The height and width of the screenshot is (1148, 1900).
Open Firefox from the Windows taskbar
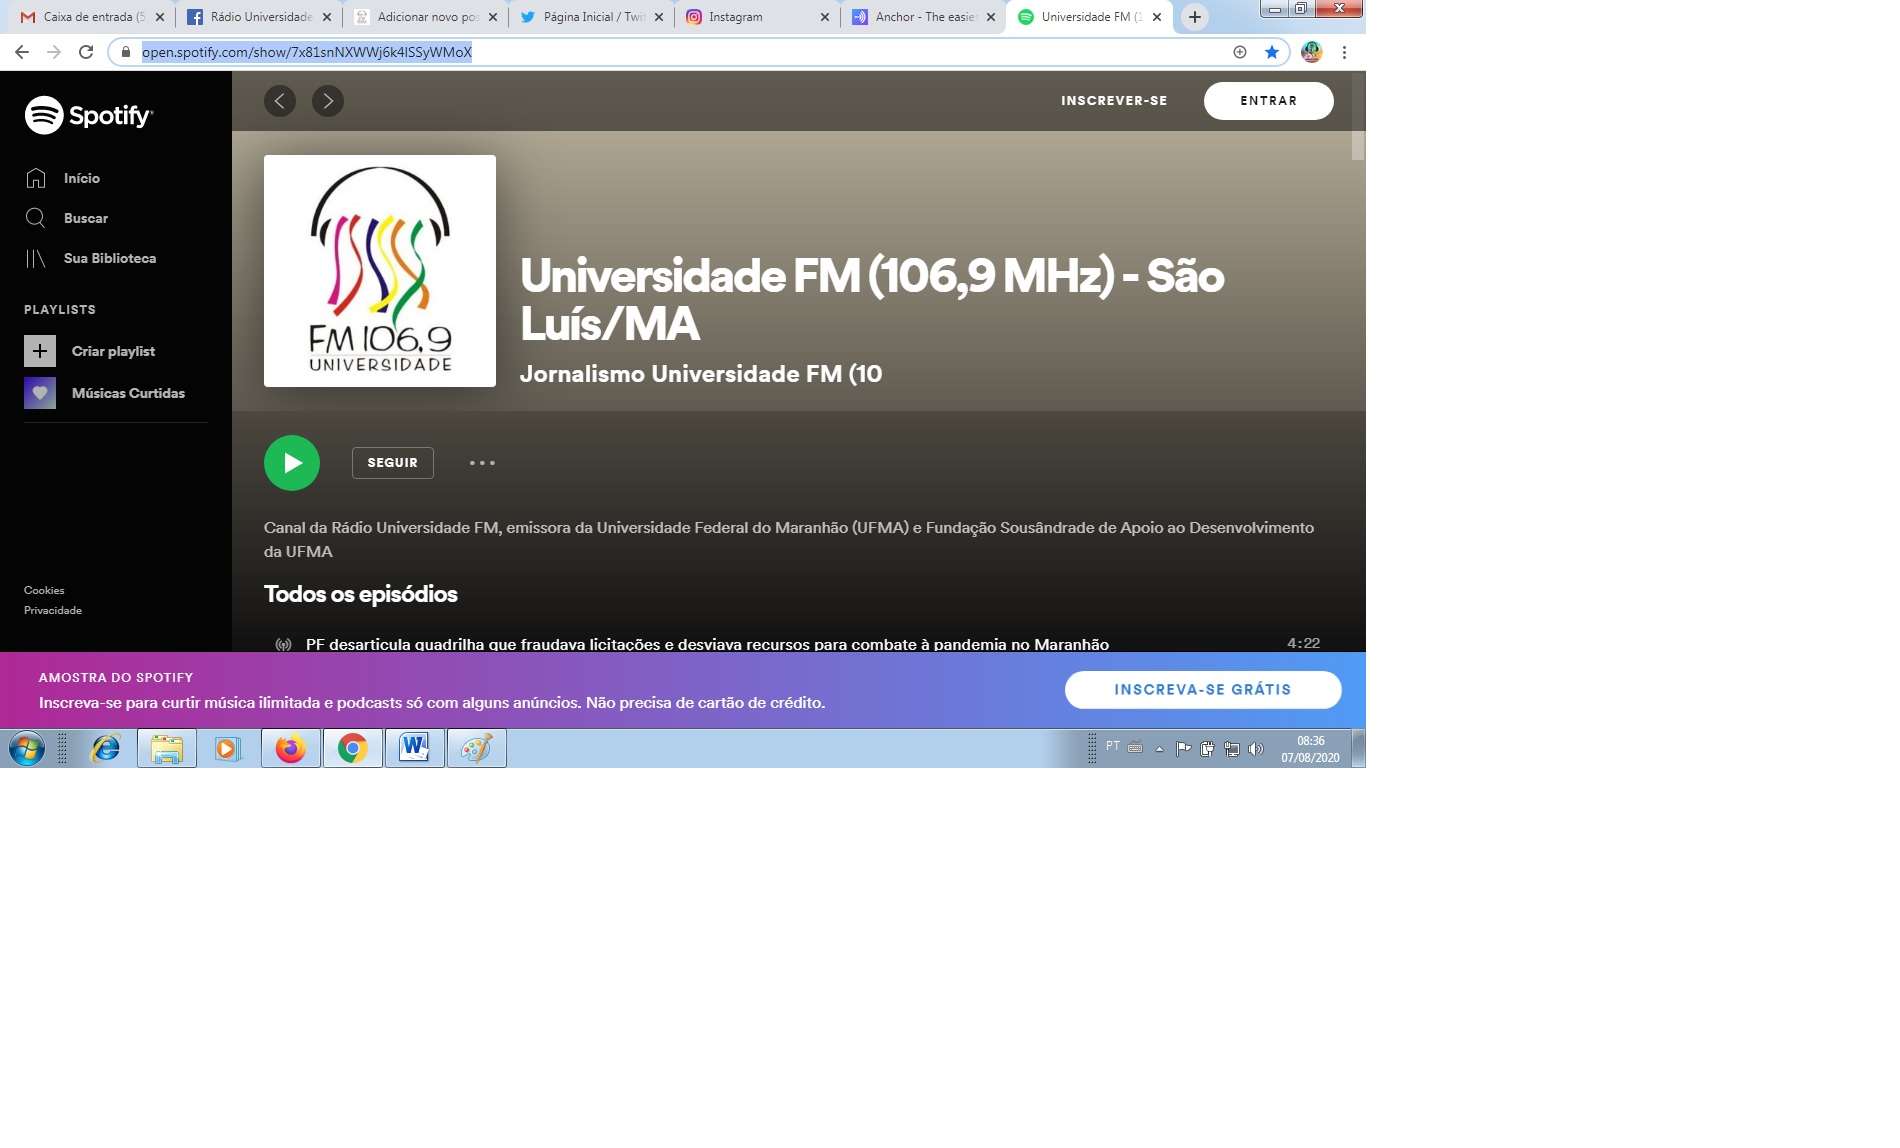tap(290, 748)
